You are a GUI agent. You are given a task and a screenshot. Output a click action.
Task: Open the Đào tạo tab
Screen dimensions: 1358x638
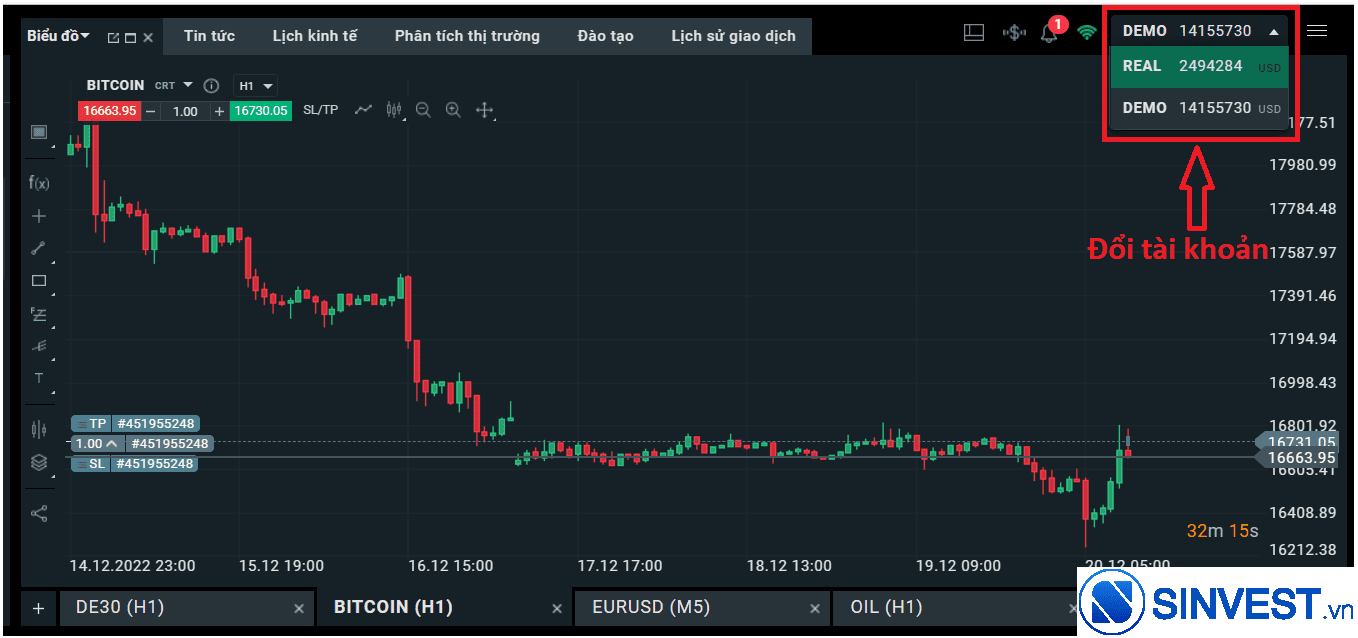[x=606, y=36]
